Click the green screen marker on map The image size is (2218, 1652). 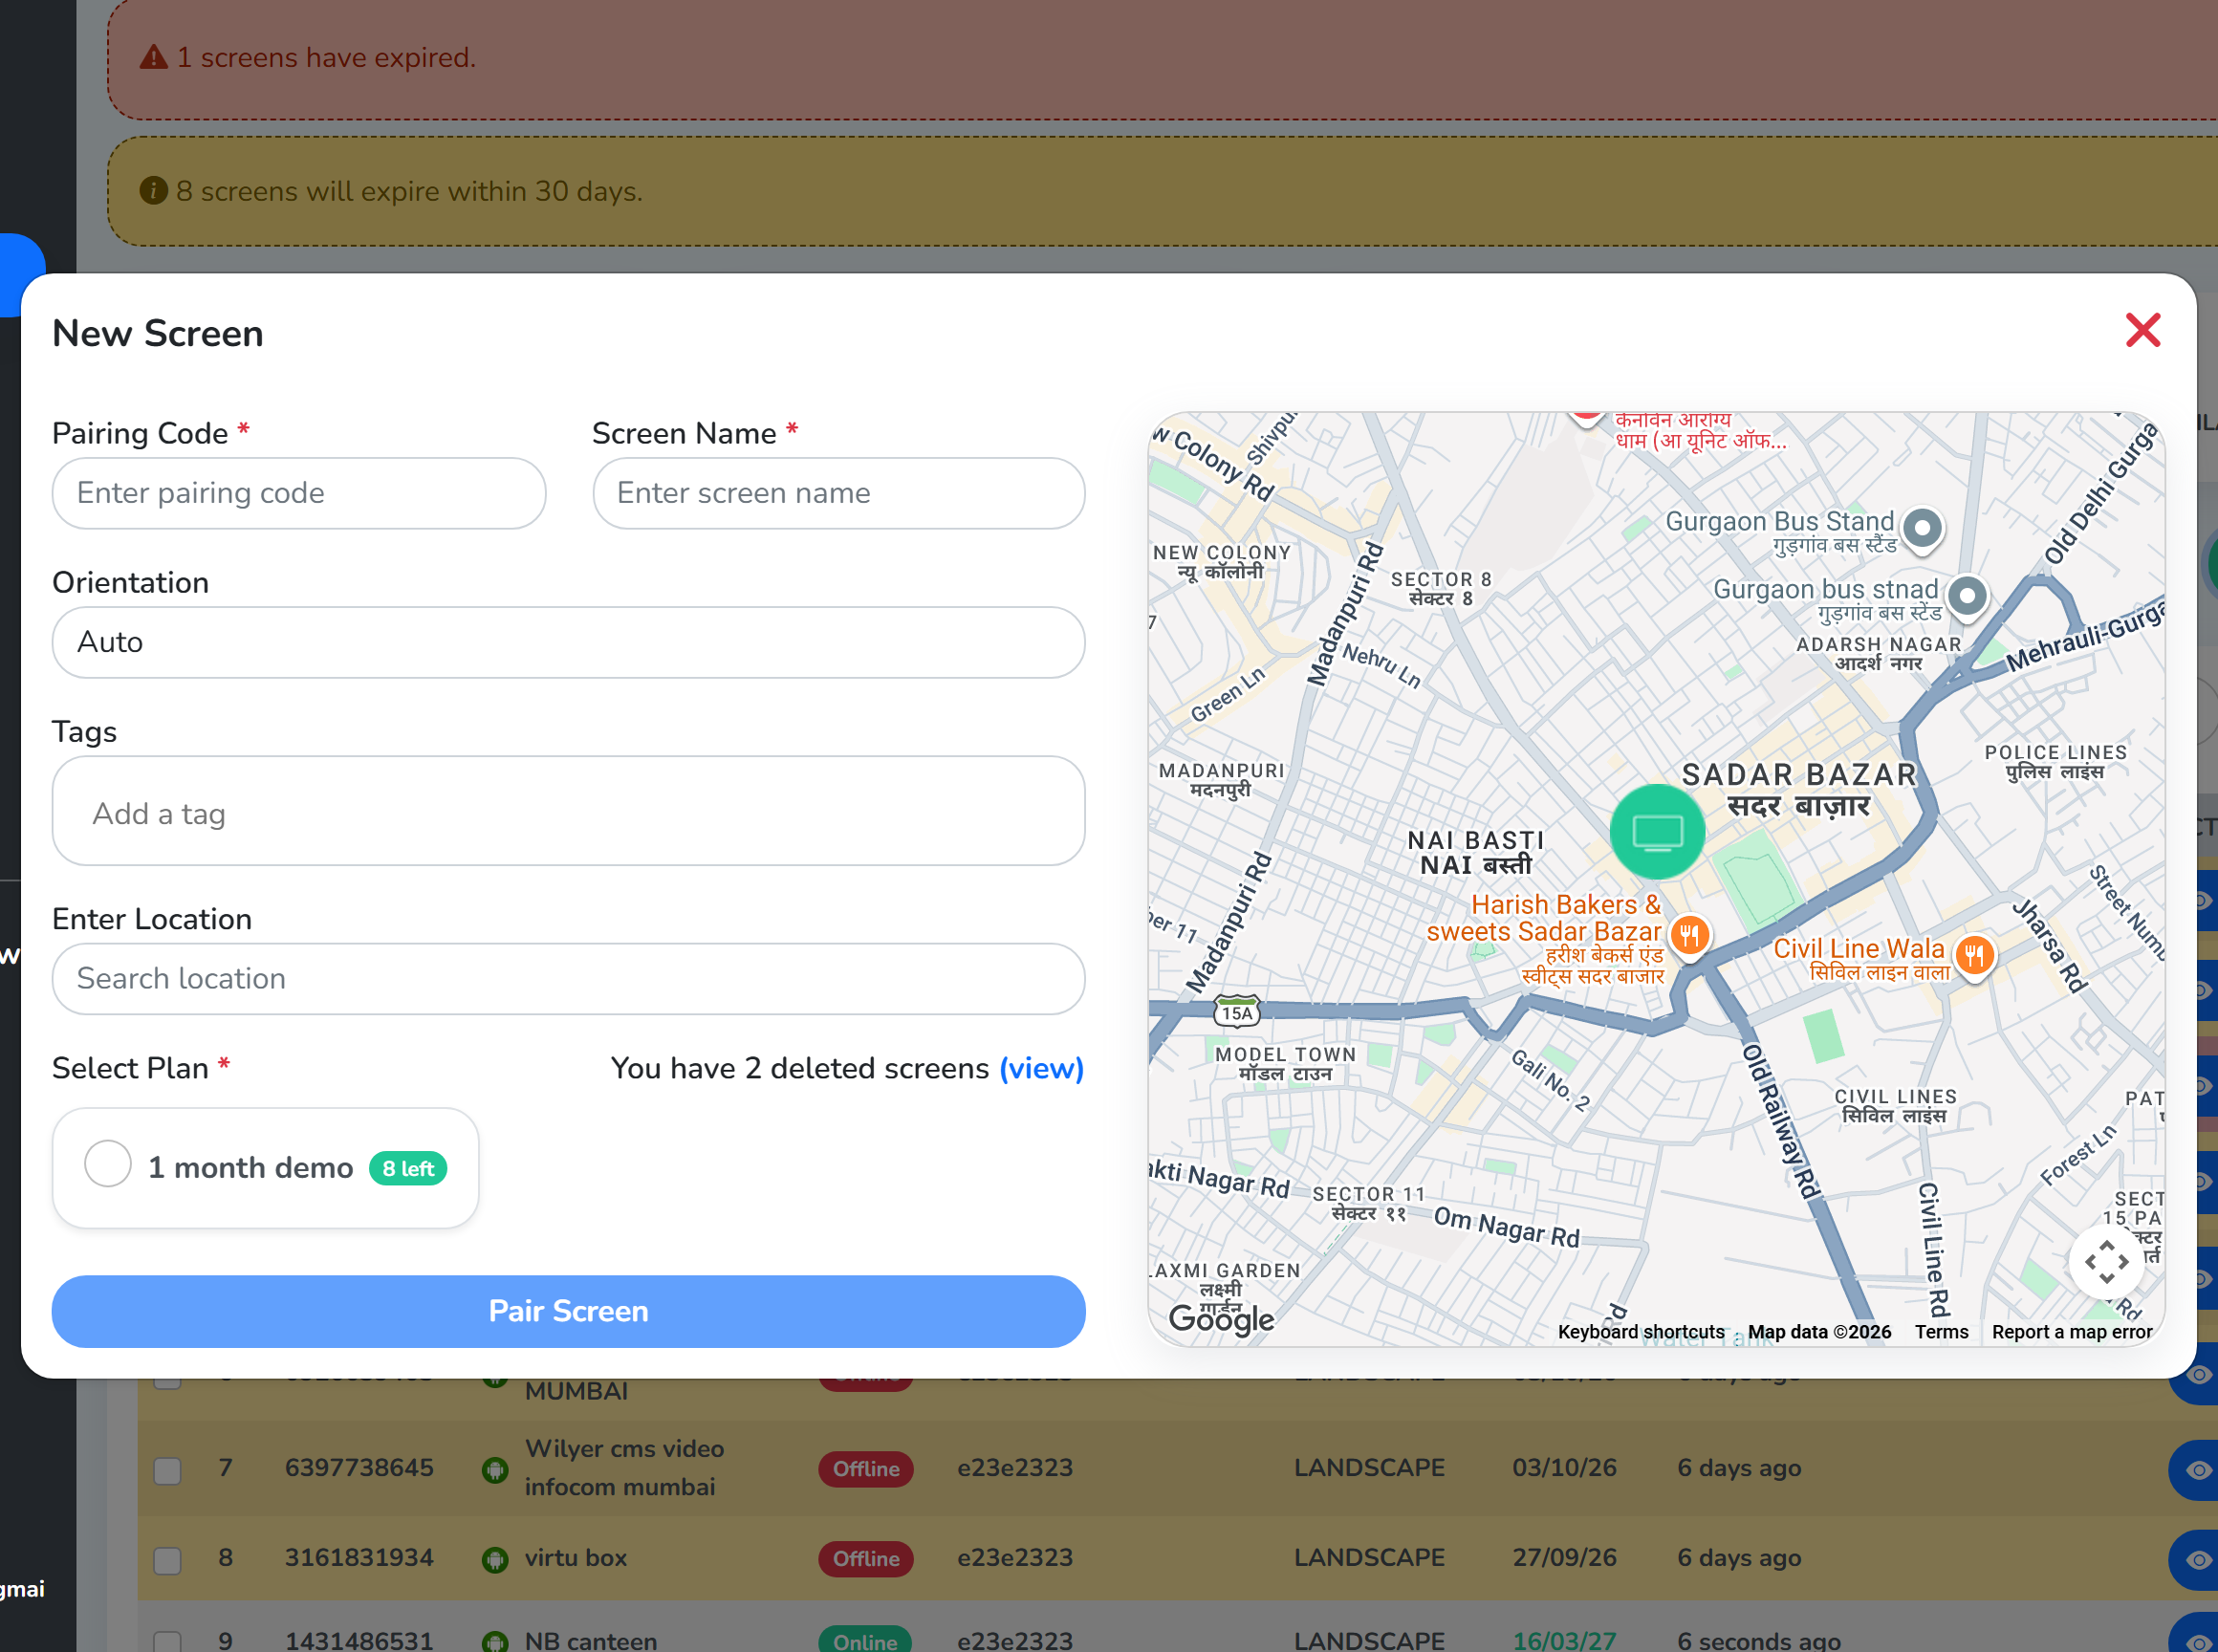pos(1657,831)
